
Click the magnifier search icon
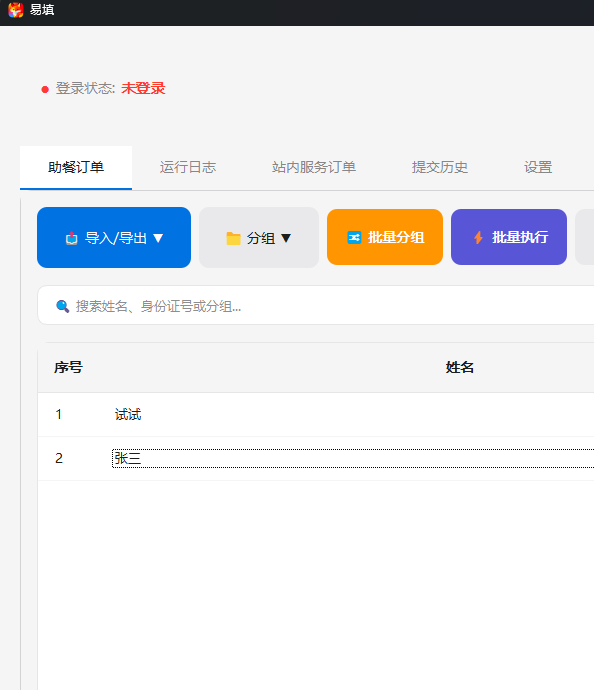[62, 306]
